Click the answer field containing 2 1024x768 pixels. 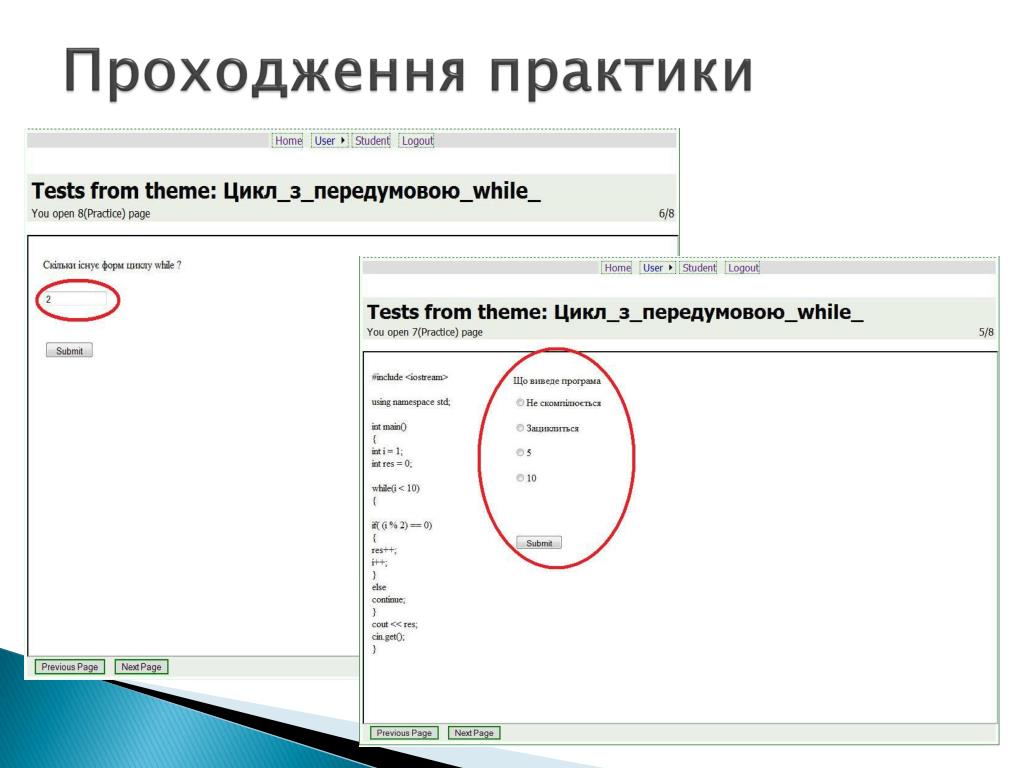tap(74, 299)
